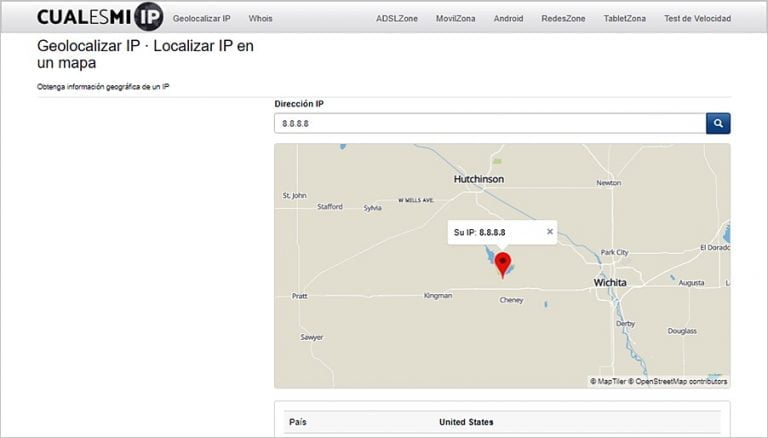Click the CualEsMiIP logo
The height and width of the screenshot is (438, 768).
click(x=99, y=17)
